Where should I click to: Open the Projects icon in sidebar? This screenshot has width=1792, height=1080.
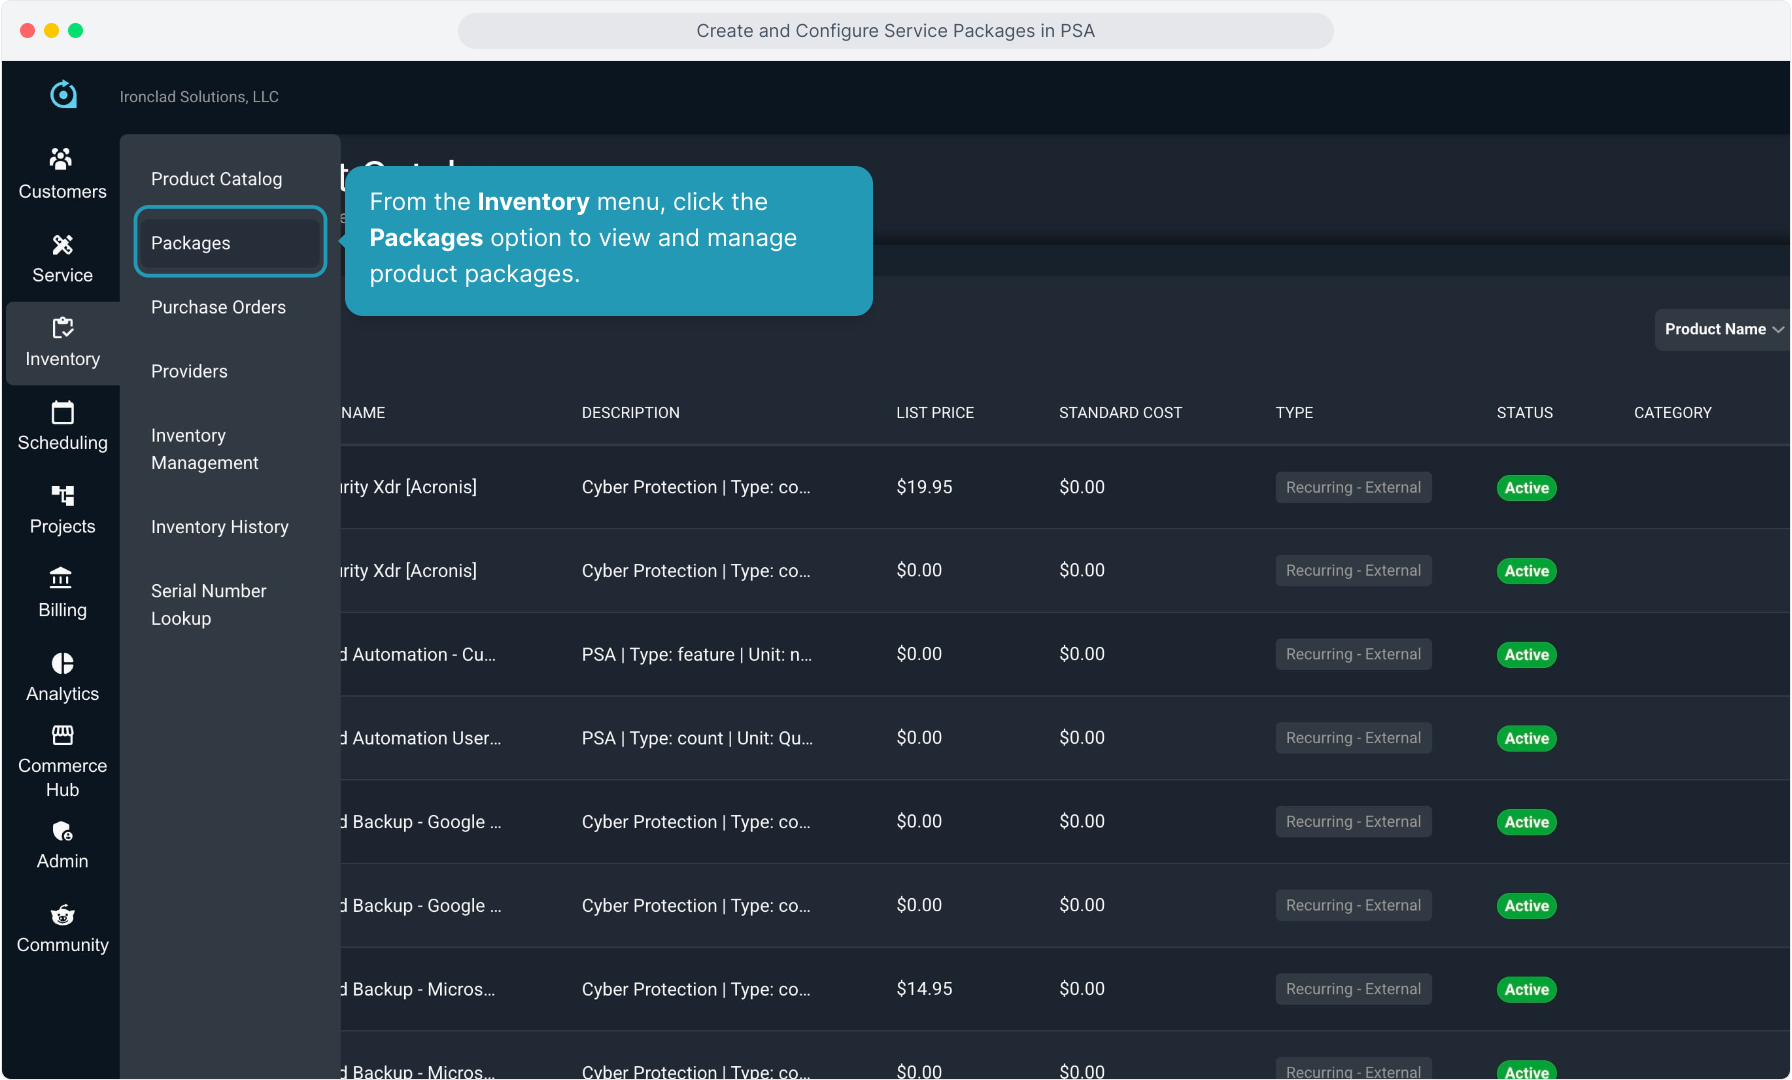pyautogui.click(x=62, y=496)
